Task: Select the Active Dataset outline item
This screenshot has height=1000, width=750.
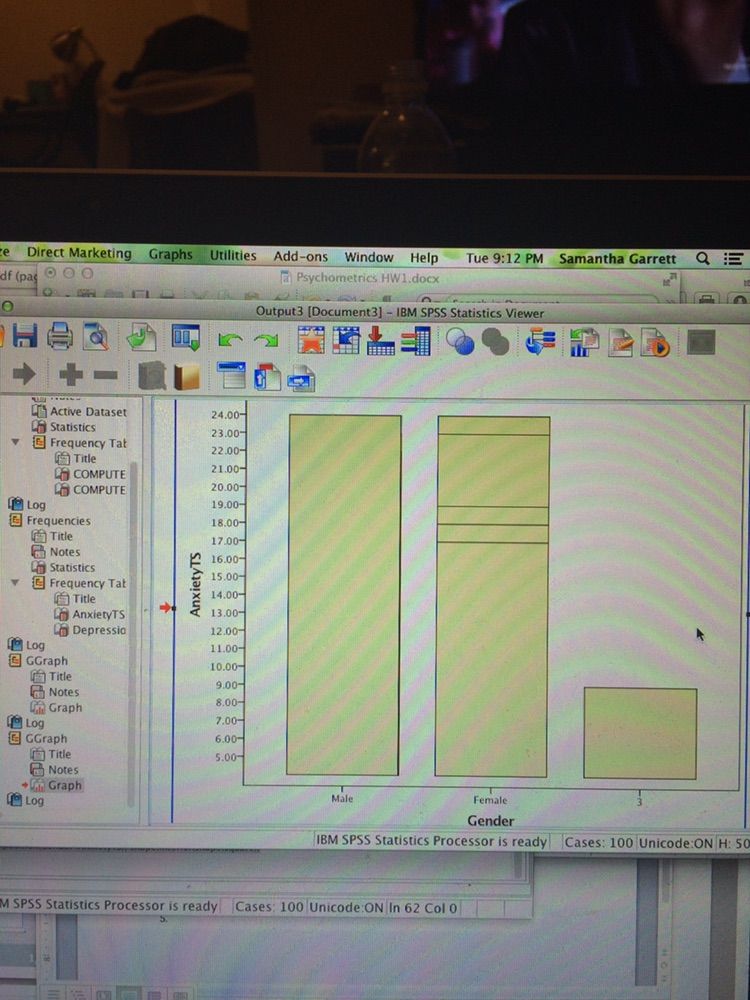Action: point(79,411)
